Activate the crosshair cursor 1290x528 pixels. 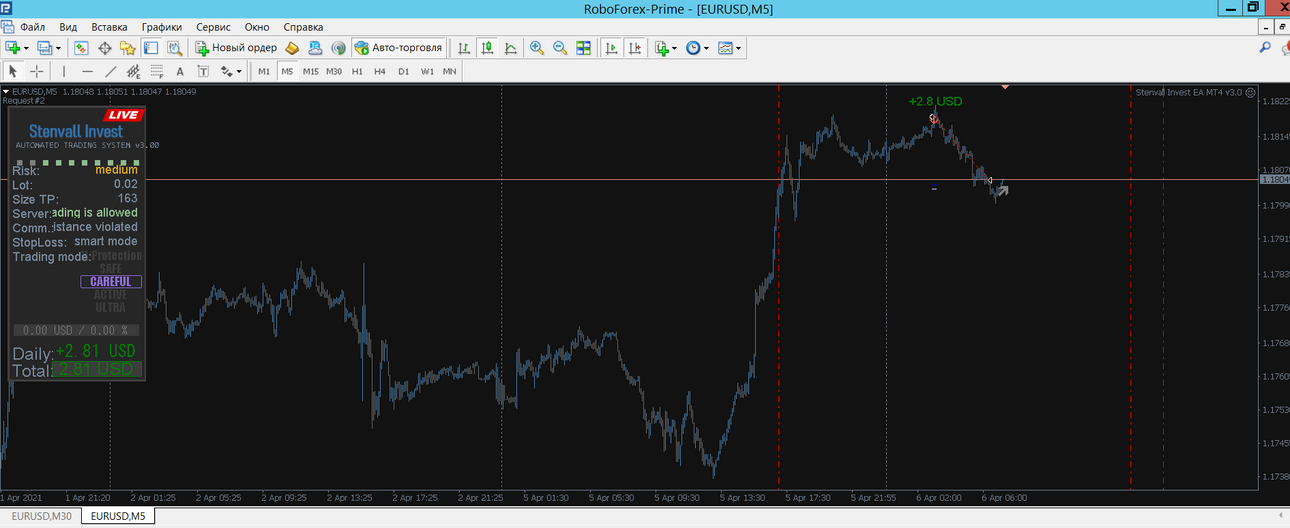tap(36, 71)
